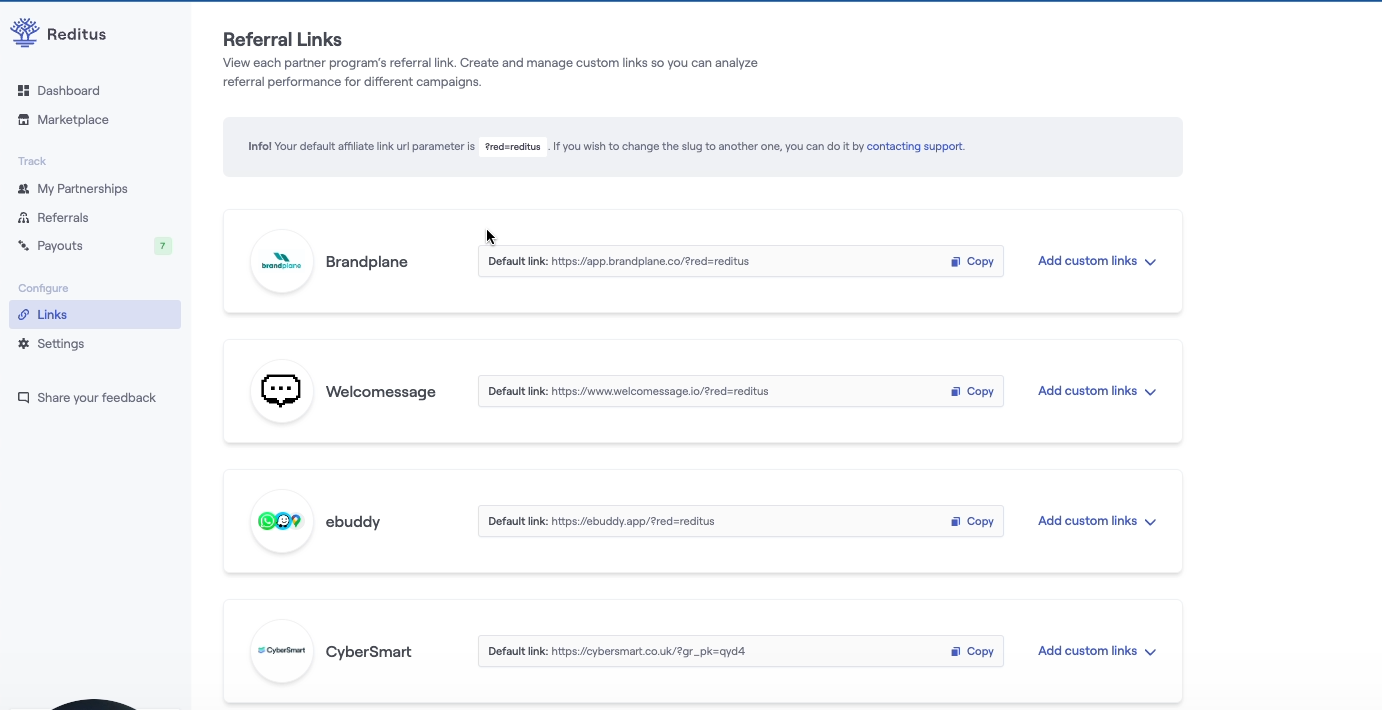1382x710 pixels.
Task: Click the feedback speech bubble icon
Action: [x=23, y=397]
